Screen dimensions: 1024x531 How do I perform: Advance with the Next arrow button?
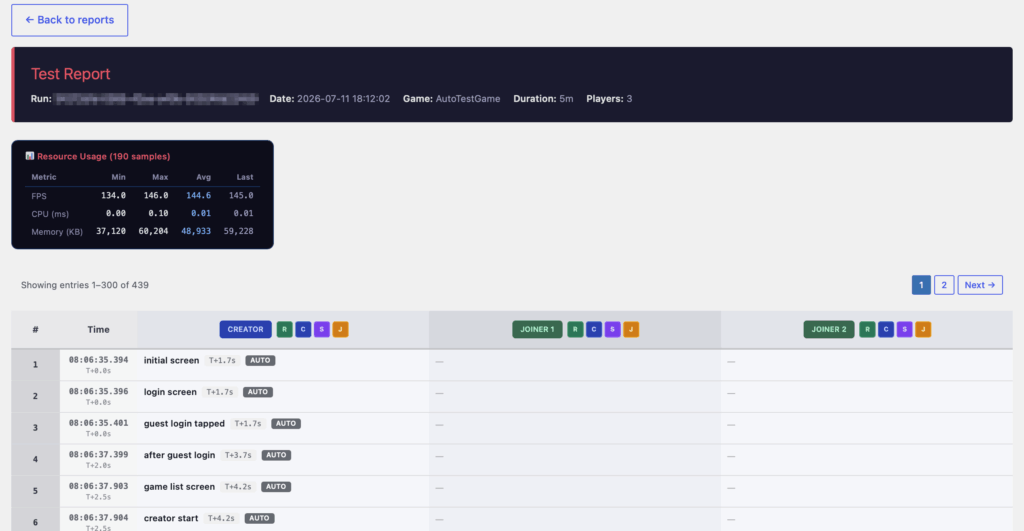point(980,285)
